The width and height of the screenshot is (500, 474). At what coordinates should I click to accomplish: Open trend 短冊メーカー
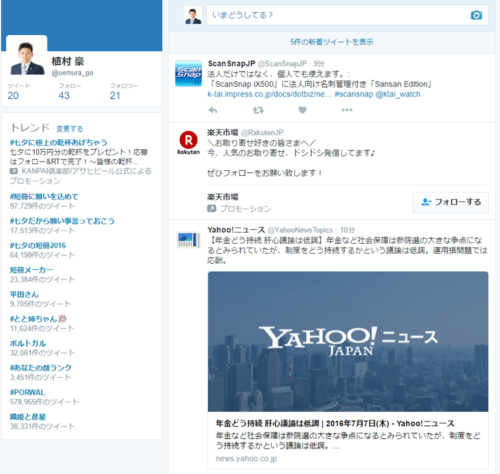coord(31,270)
